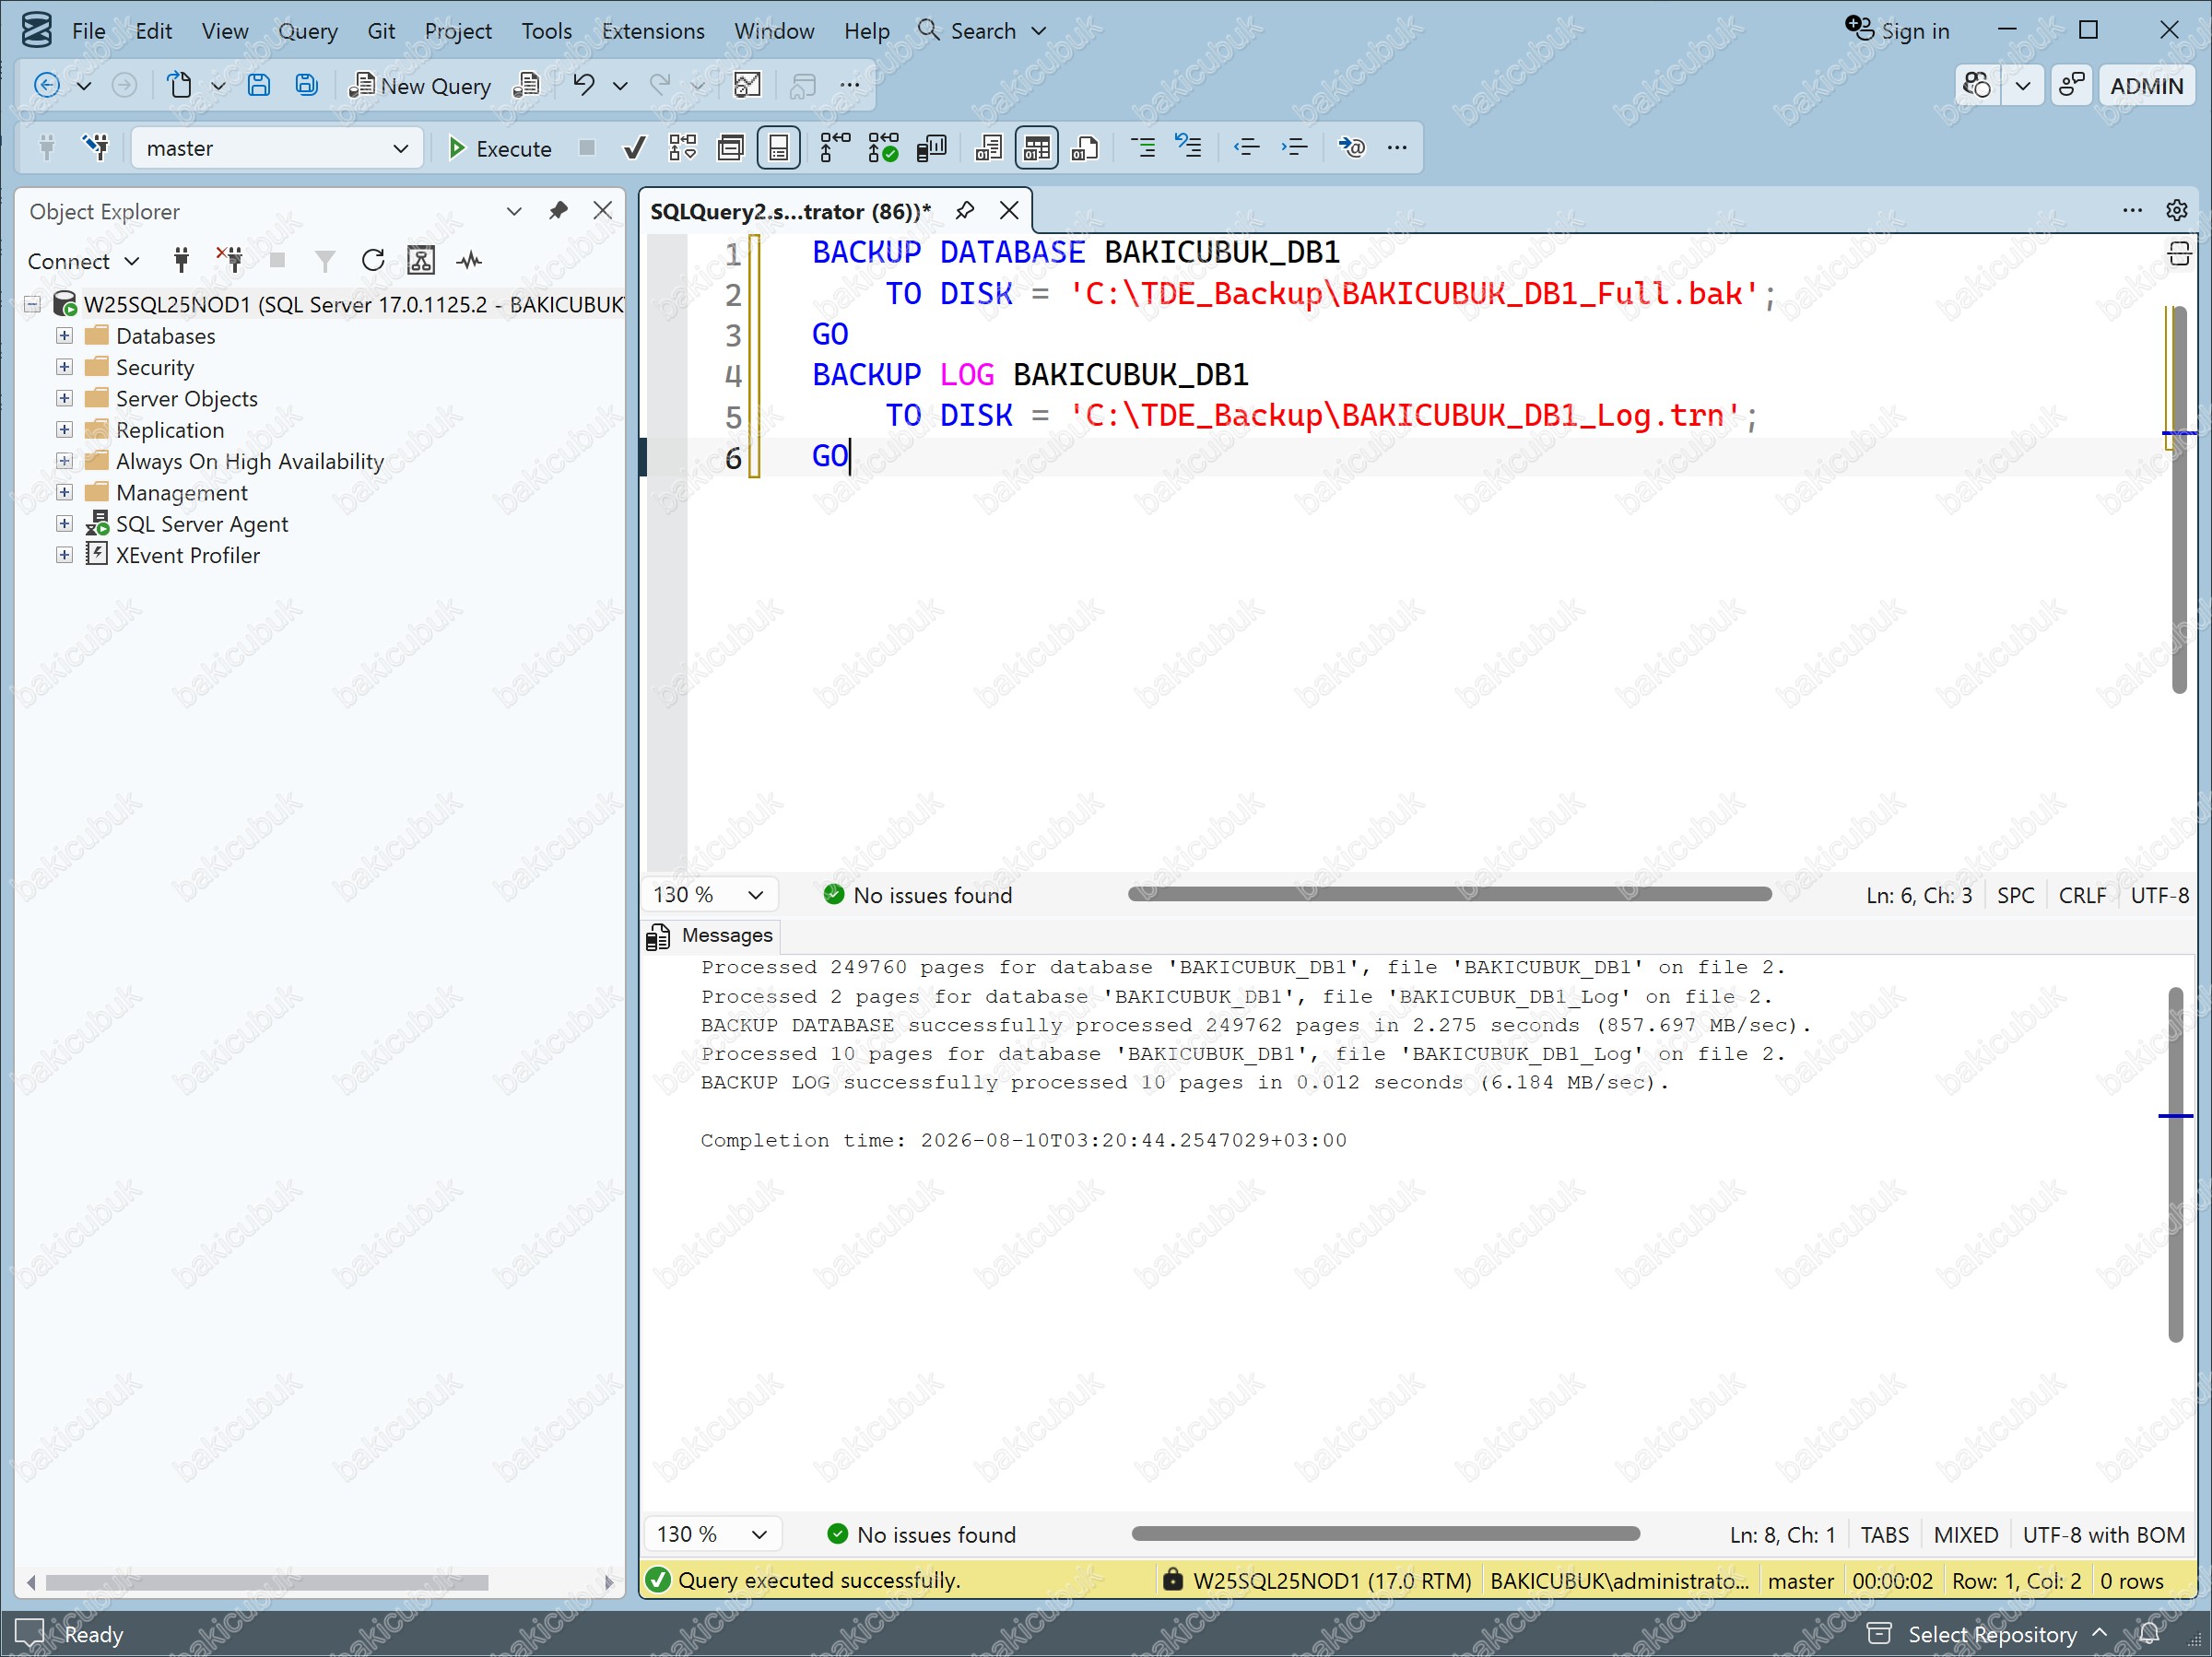Click Sign in at top right
This screenshot has height=1657, width=2212.
tap(1897, 31)
